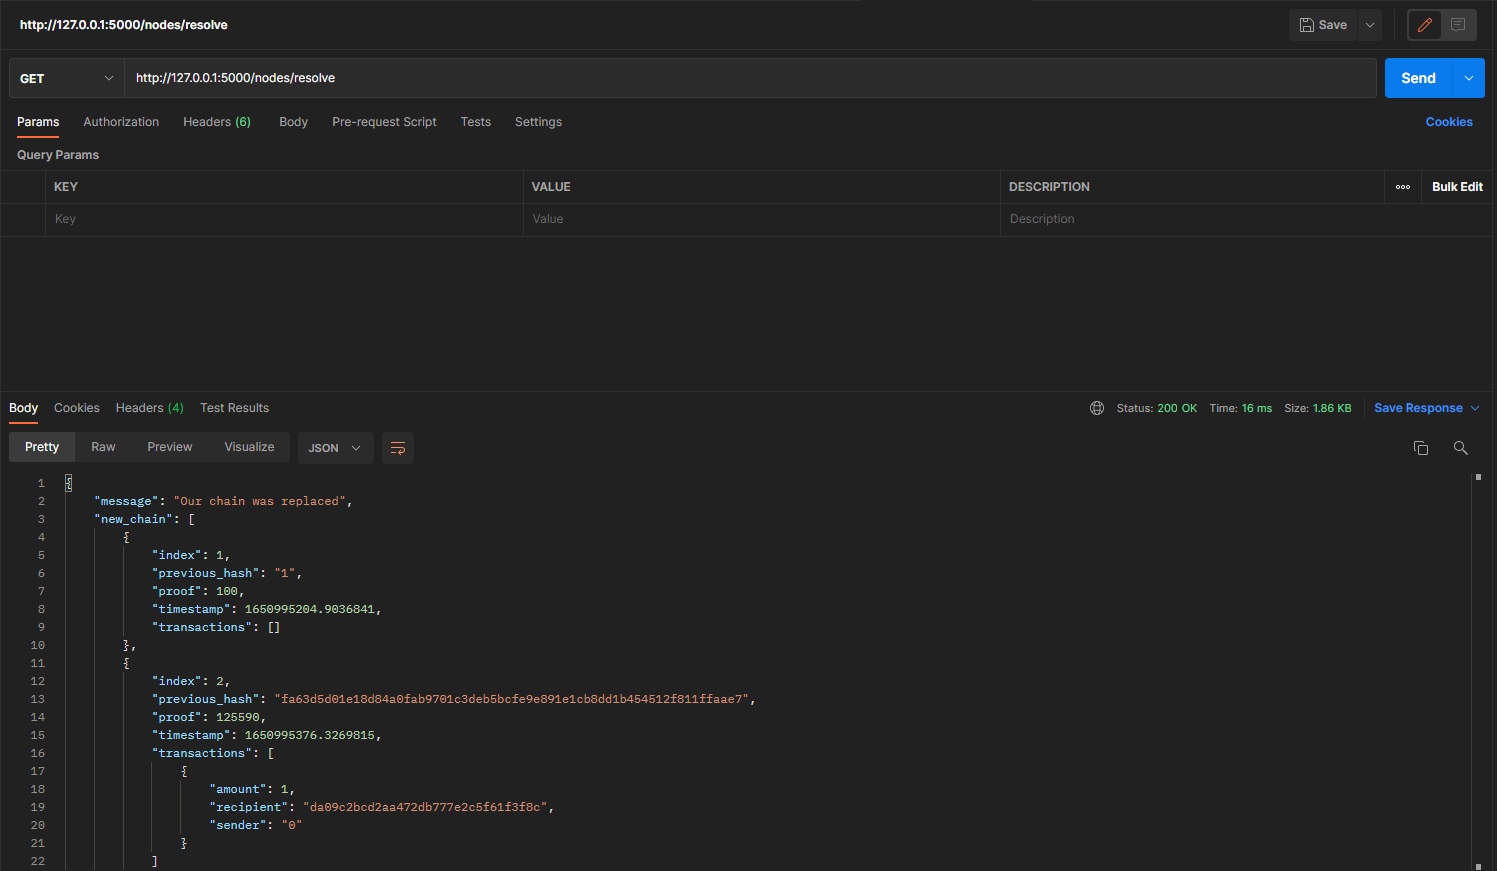Open column options three-dots icon

coord(1402,187)
